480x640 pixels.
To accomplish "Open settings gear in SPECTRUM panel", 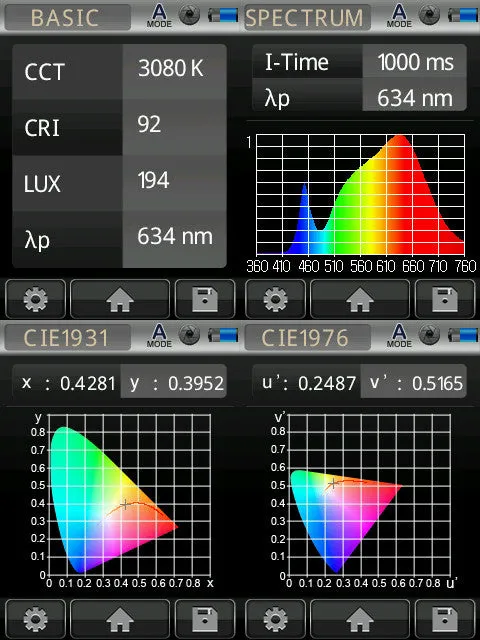I will click(276, 299).
